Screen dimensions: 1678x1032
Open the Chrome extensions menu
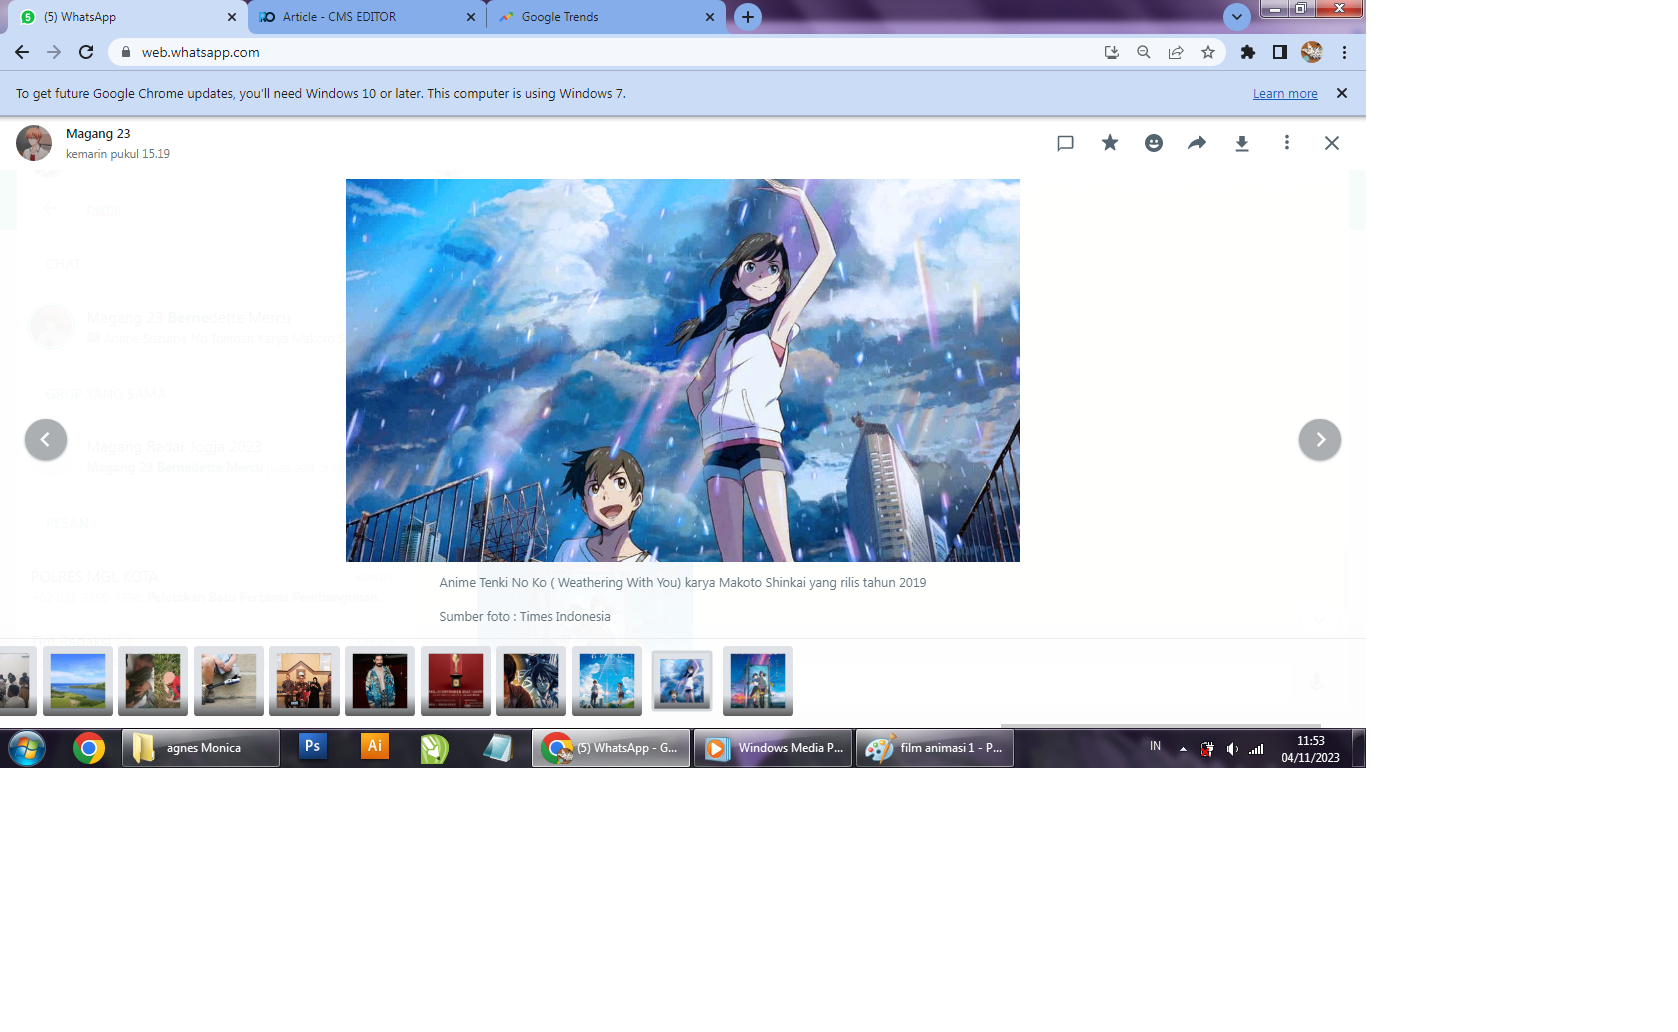[1248, 52]
